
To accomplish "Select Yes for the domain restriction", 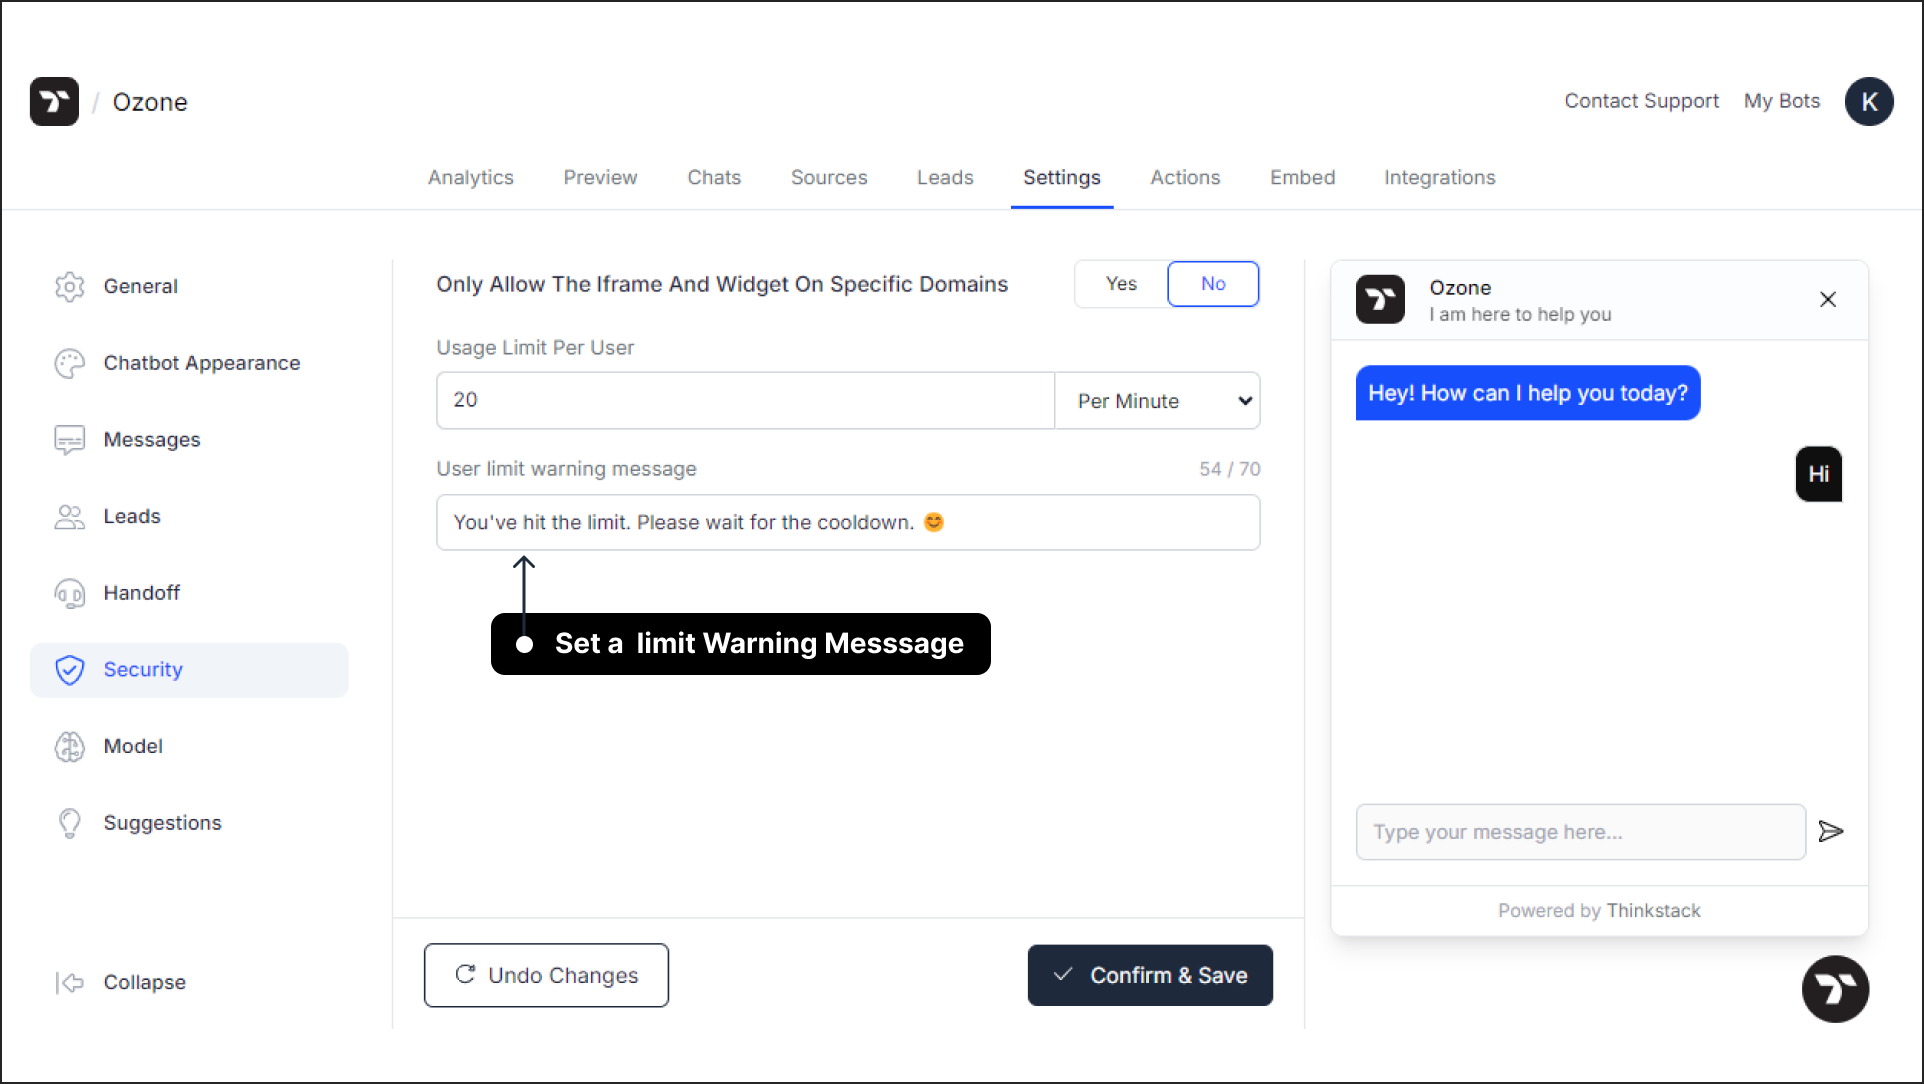I will (x=1121, y=284).
